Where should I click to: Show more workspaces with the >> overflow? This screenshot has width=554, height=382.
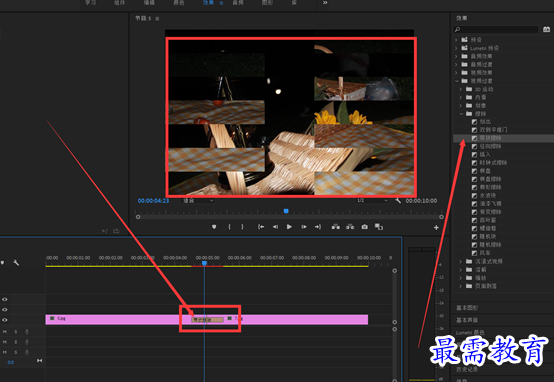click(x=325, y=2)
